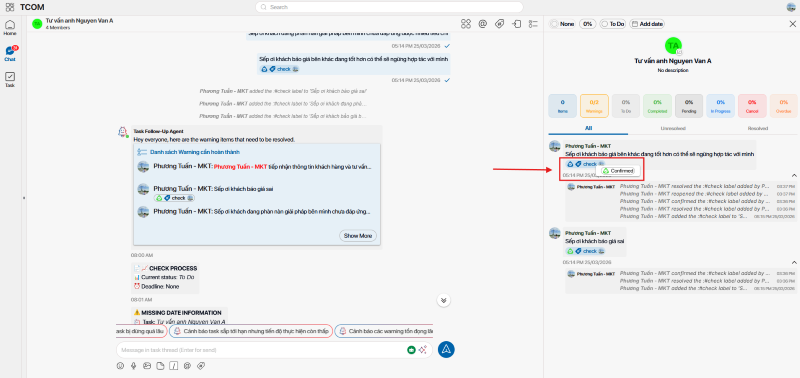Select the None priority option
This screenshot has height=378, width=800.
[x=562, y=24]
